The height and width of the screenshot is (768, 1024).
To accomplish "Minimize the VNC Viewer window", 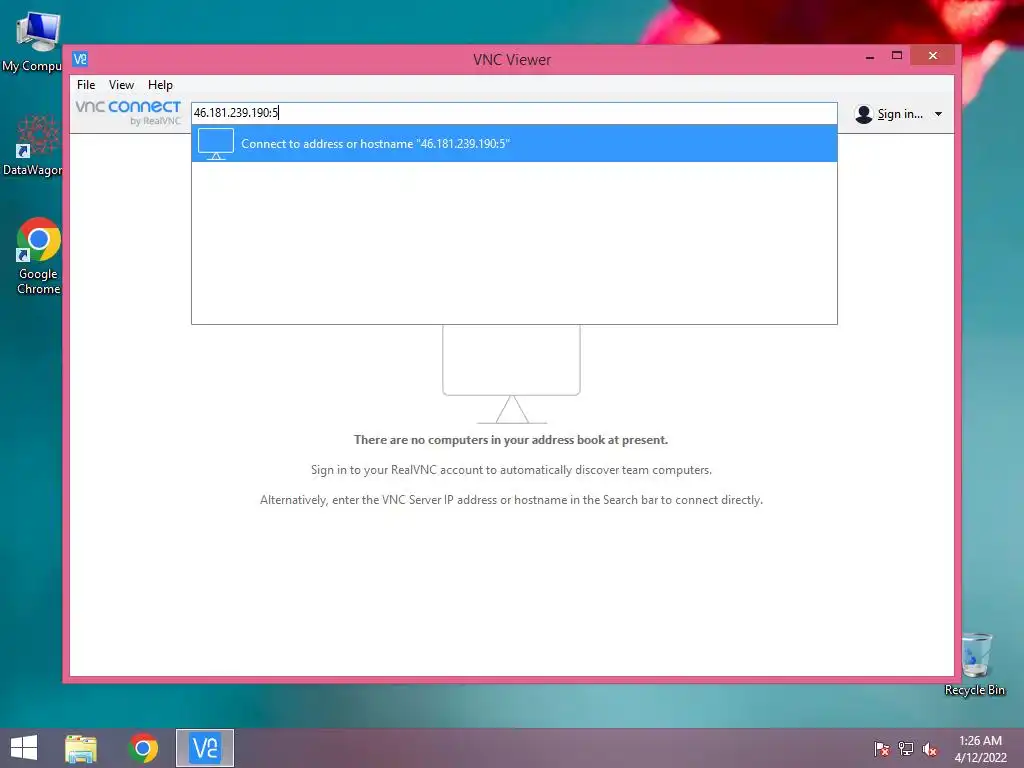I will click(x=870, y=57).
